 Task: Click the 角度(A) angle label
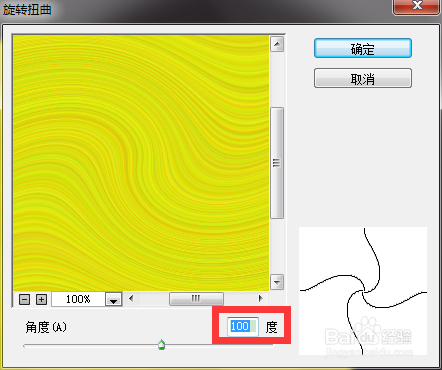46,327
